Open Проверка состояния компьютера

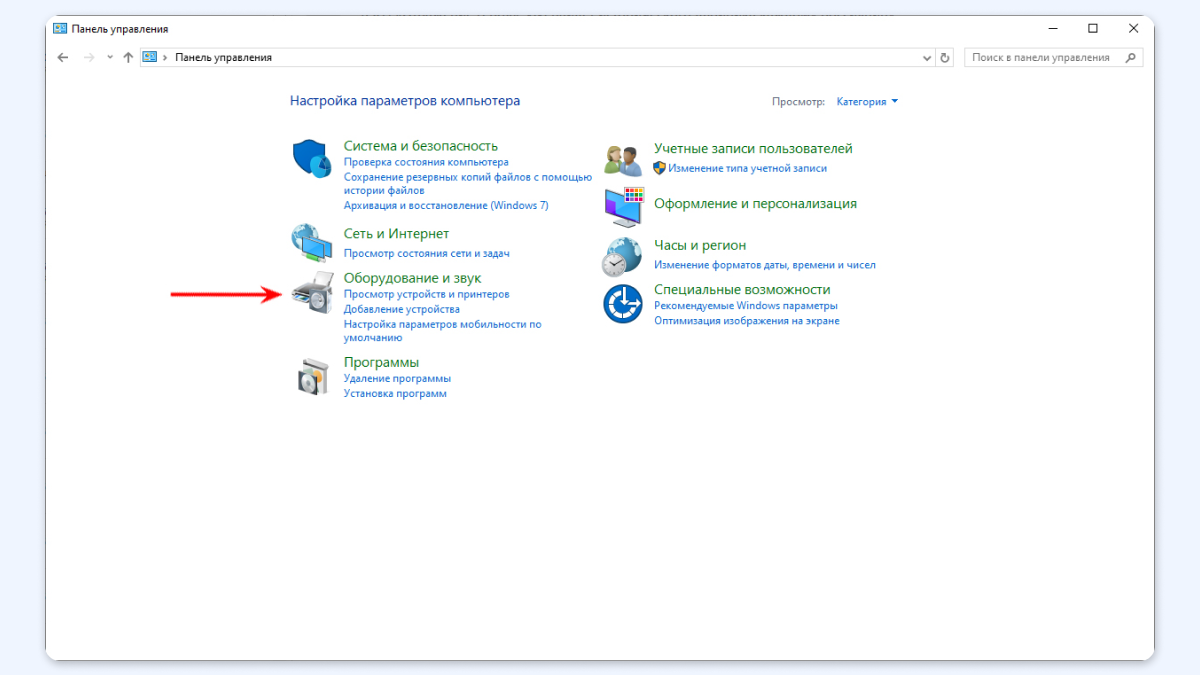tap(426, 162)
